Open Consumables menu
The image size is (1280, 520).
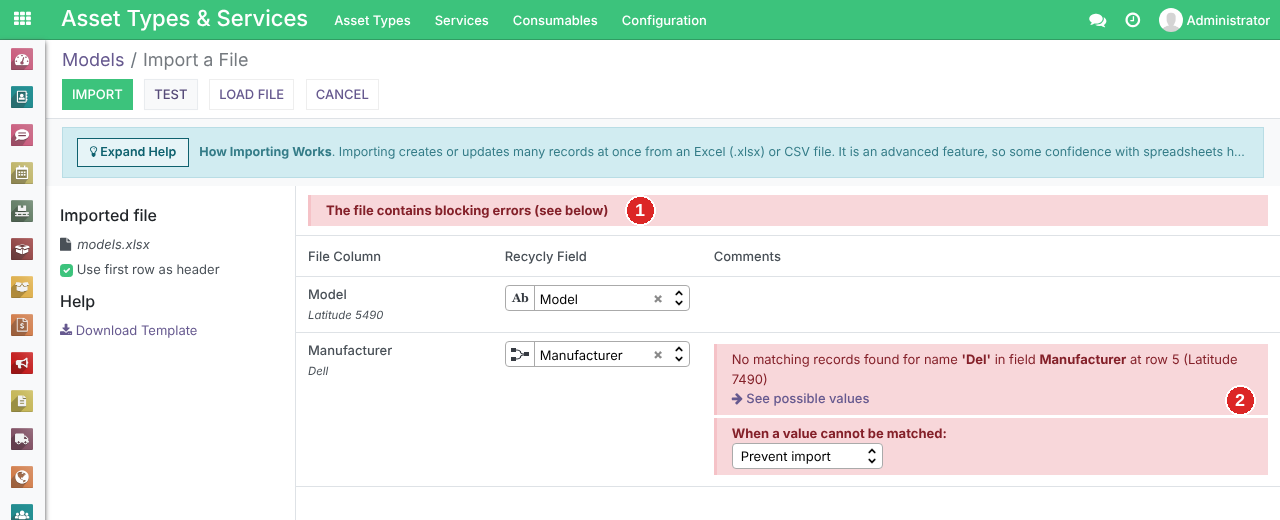[x=555, y=20]
